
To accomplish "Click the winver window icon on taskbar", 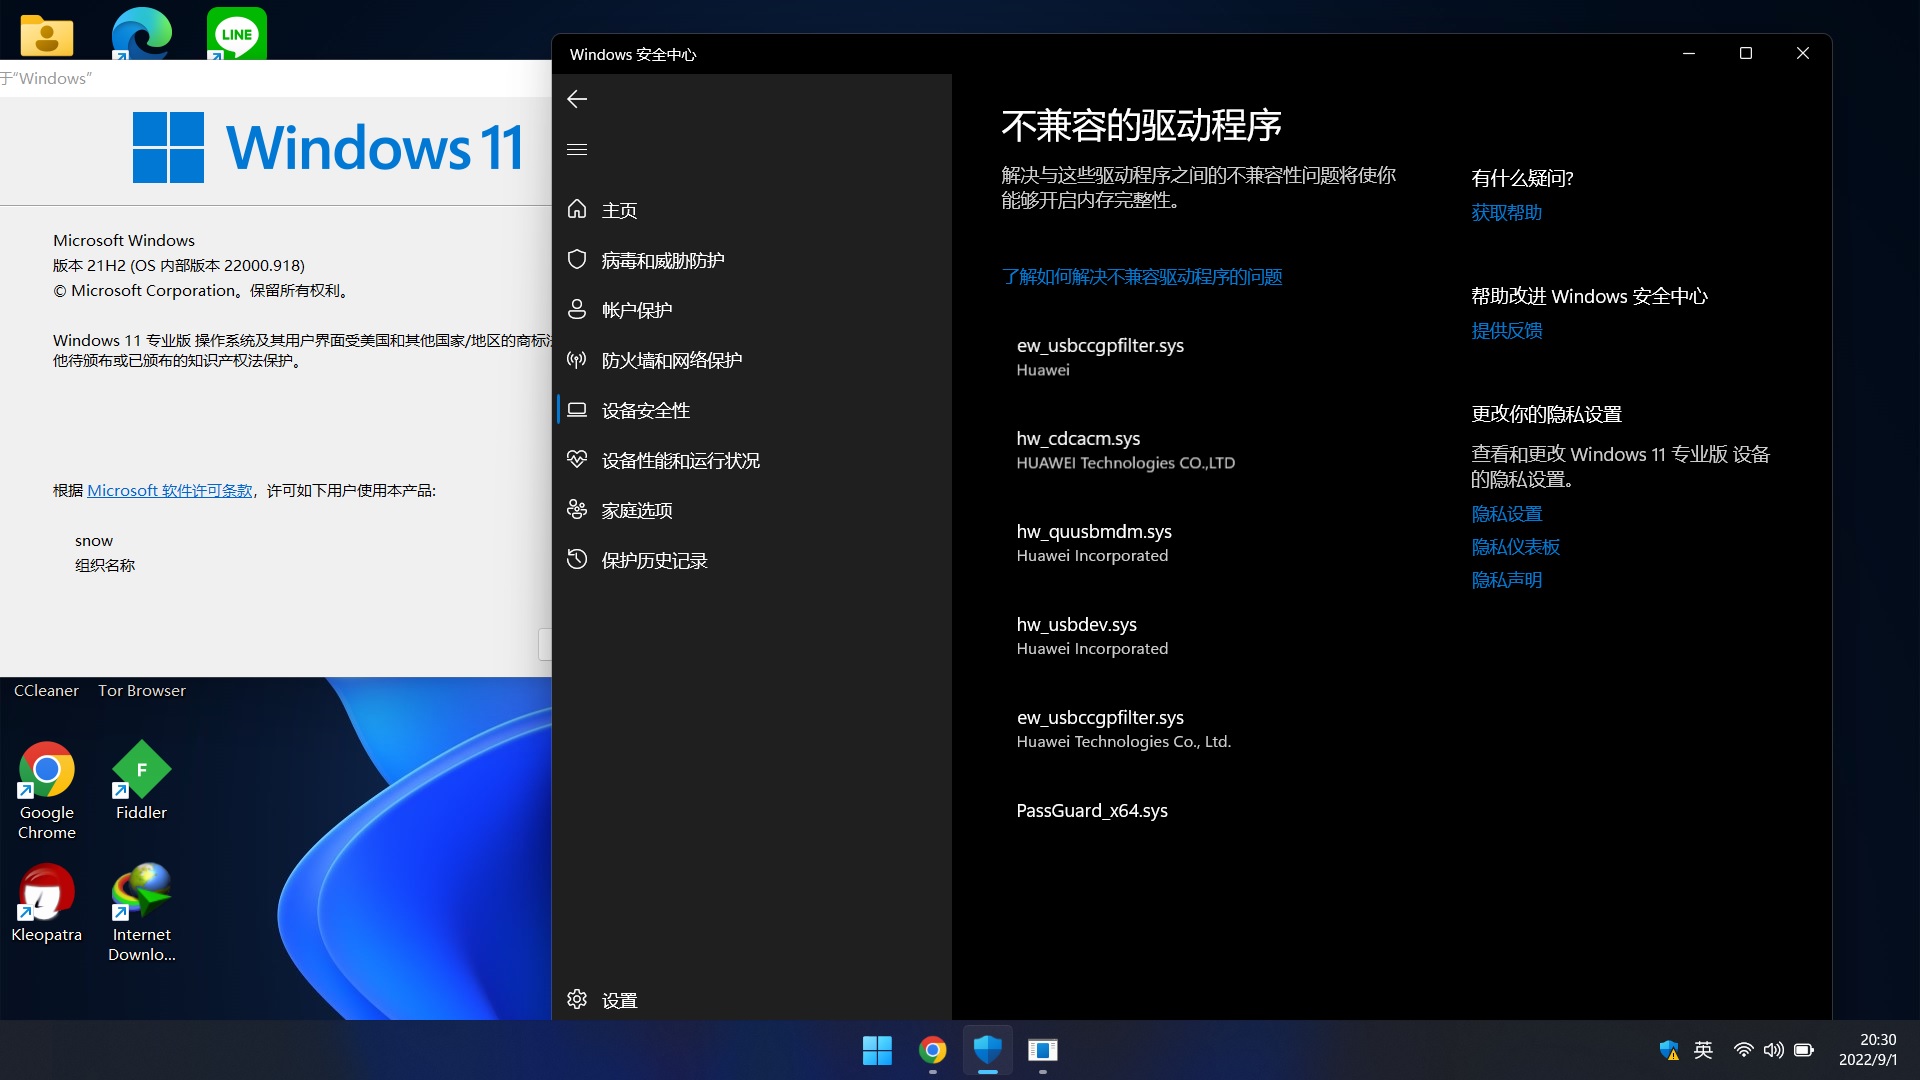I will pos(1042,1050).
